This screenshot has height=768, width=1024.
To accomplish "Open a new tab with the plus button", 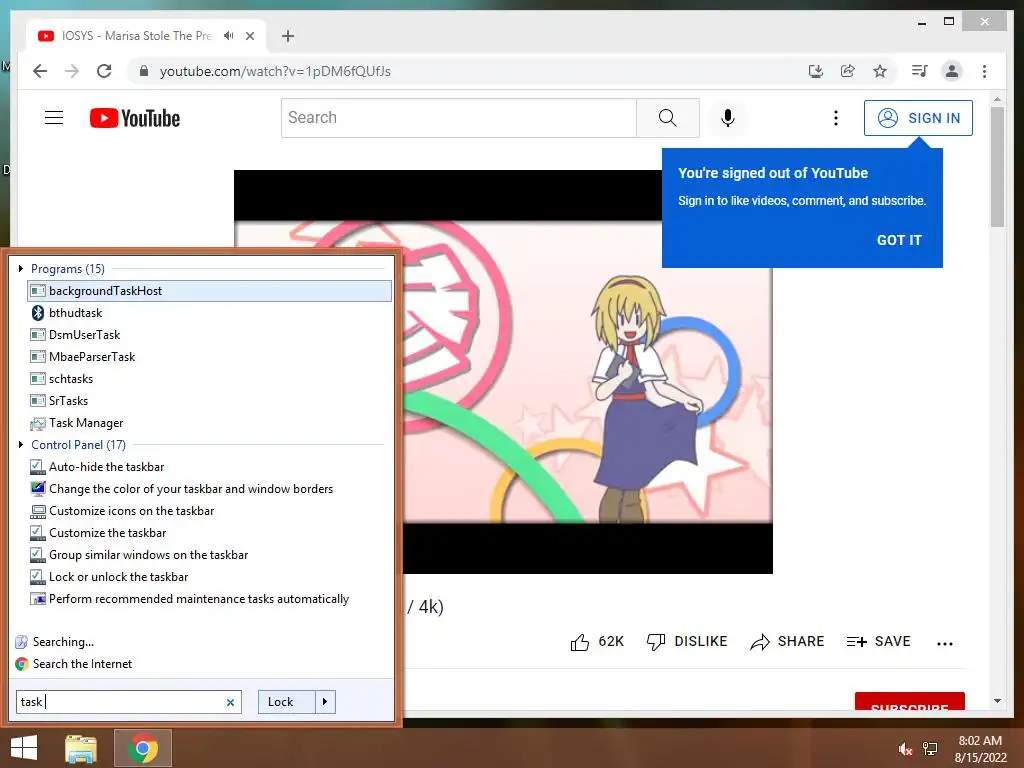I will [288, 36].
